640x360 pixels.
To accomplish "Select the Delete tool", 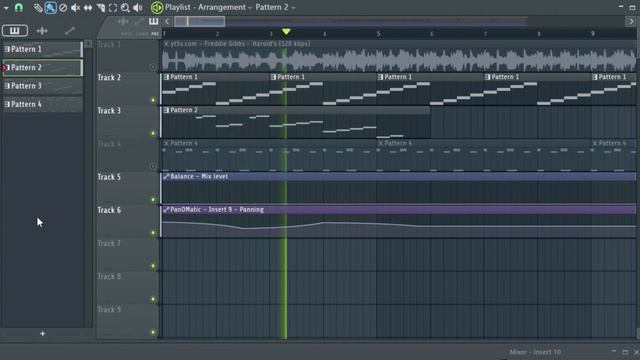I will pos(63,7).
